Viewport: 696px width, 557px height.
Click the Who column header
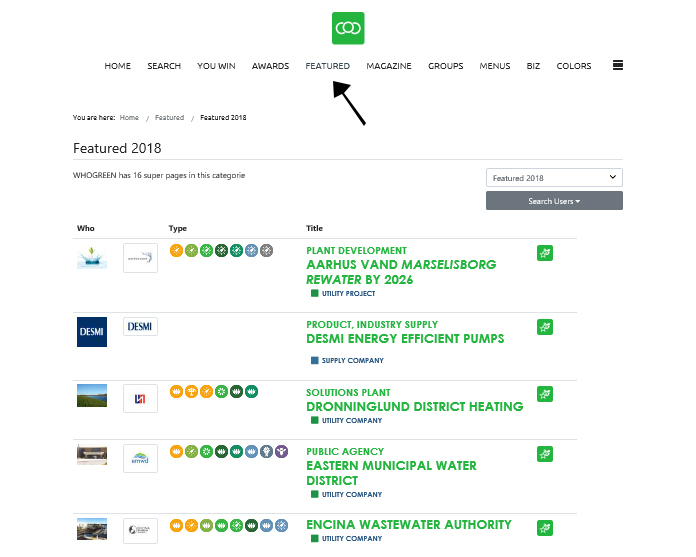[86, 228]
